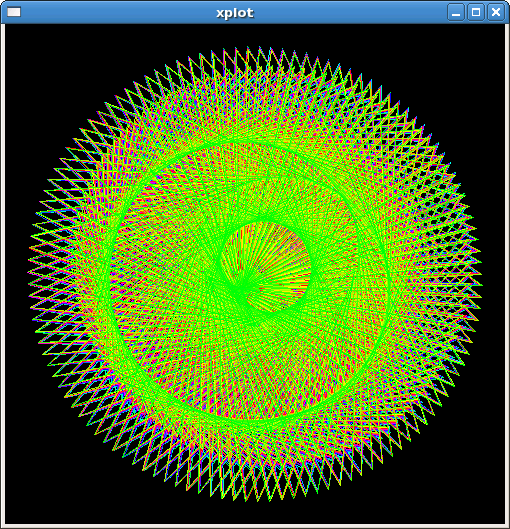Open the window menu icon in title bar
The image size is (510, 529).
click(14, 12)
